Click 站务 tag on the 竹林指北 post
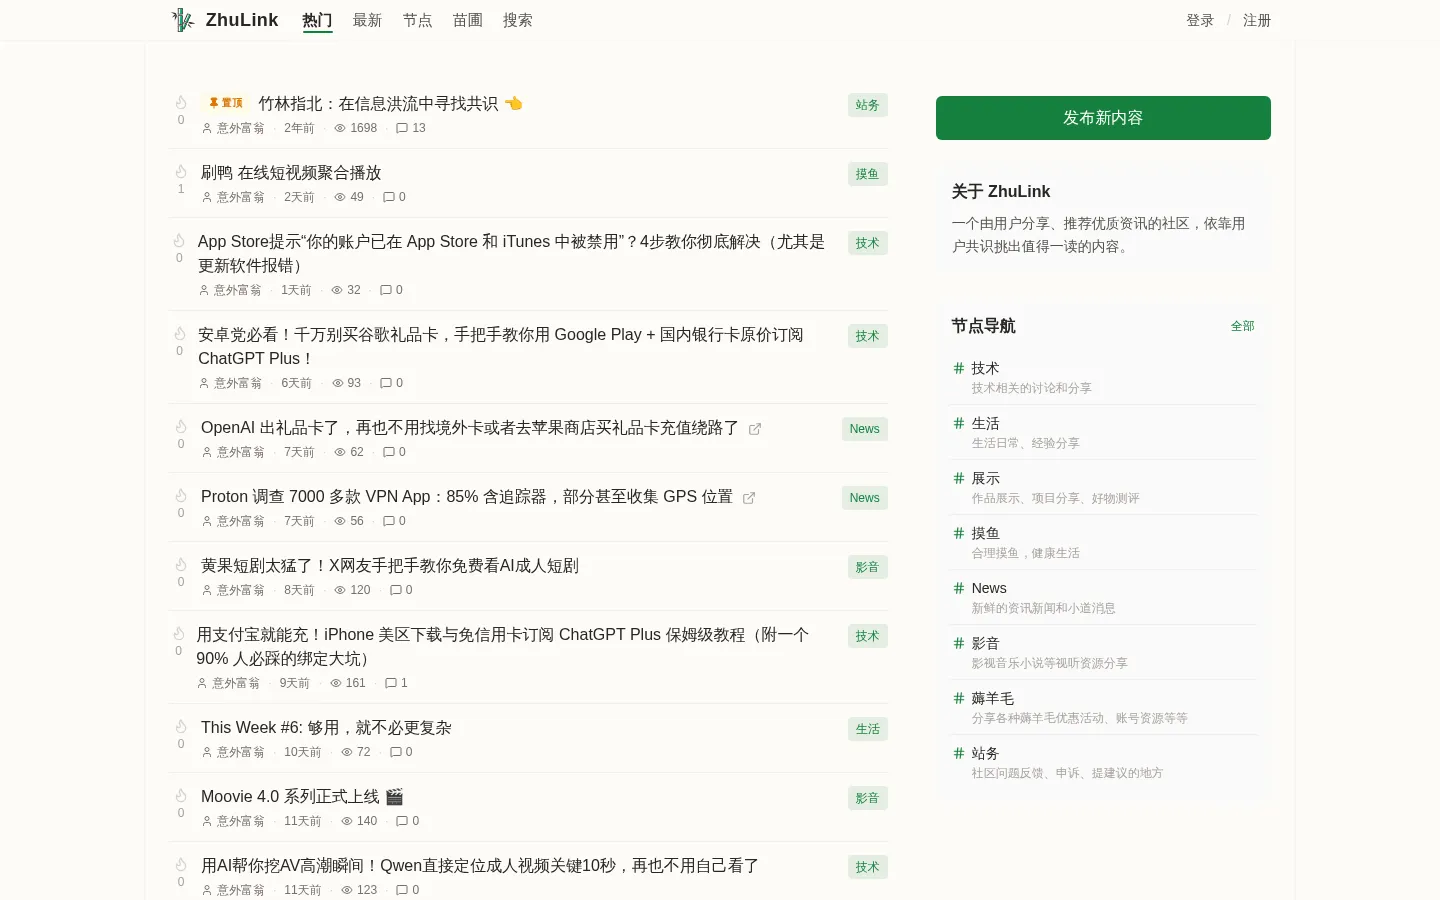1440x900 pixels. pos(868,105)
